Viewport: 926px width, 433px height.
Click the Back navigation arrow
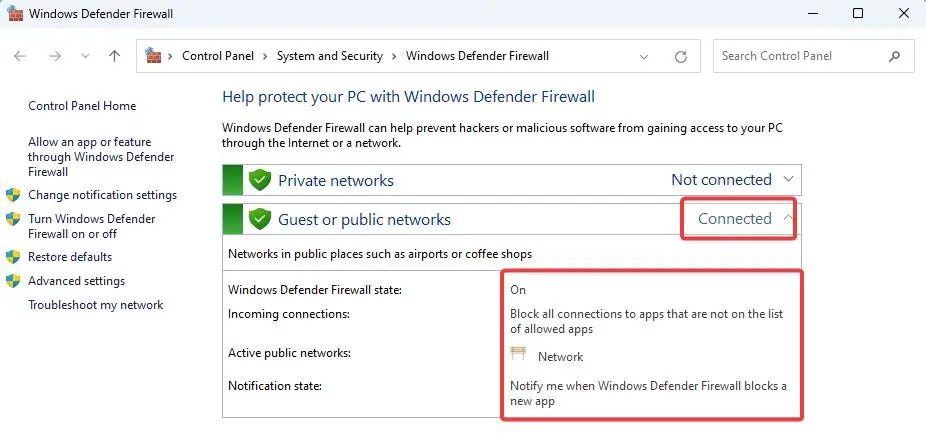pyautogui.click(x=20, y=56)
